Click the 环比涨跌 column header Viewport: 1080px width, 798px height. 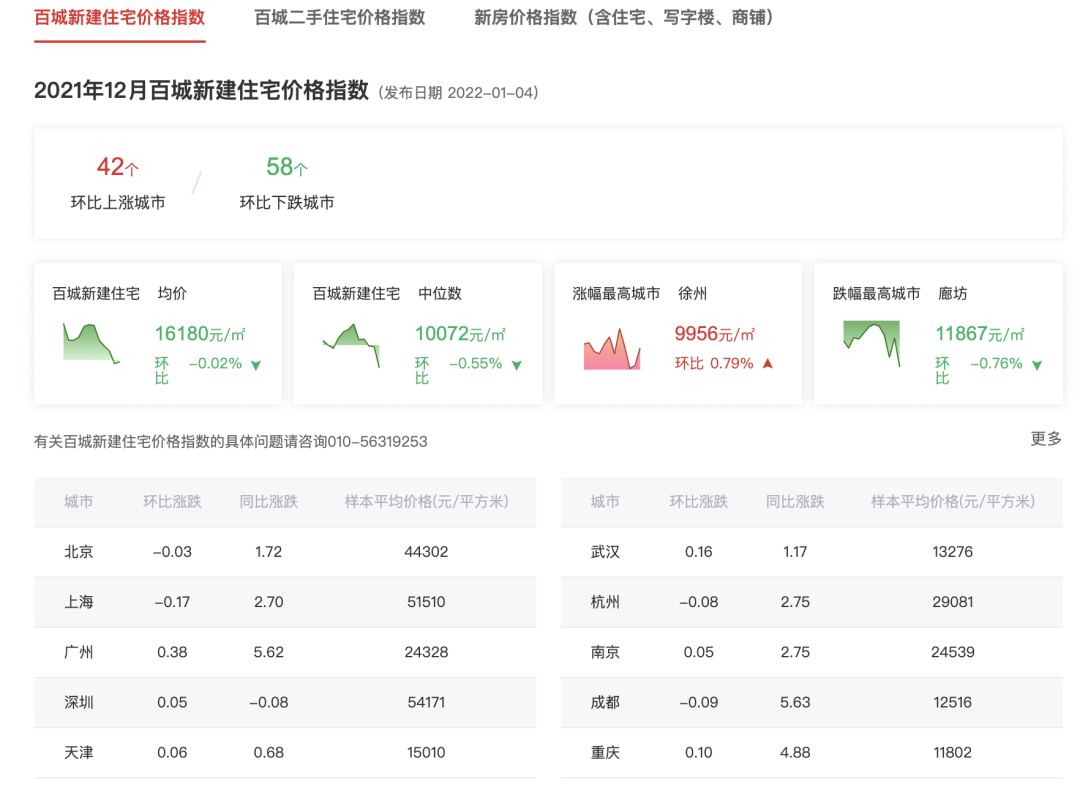(172, 502)
